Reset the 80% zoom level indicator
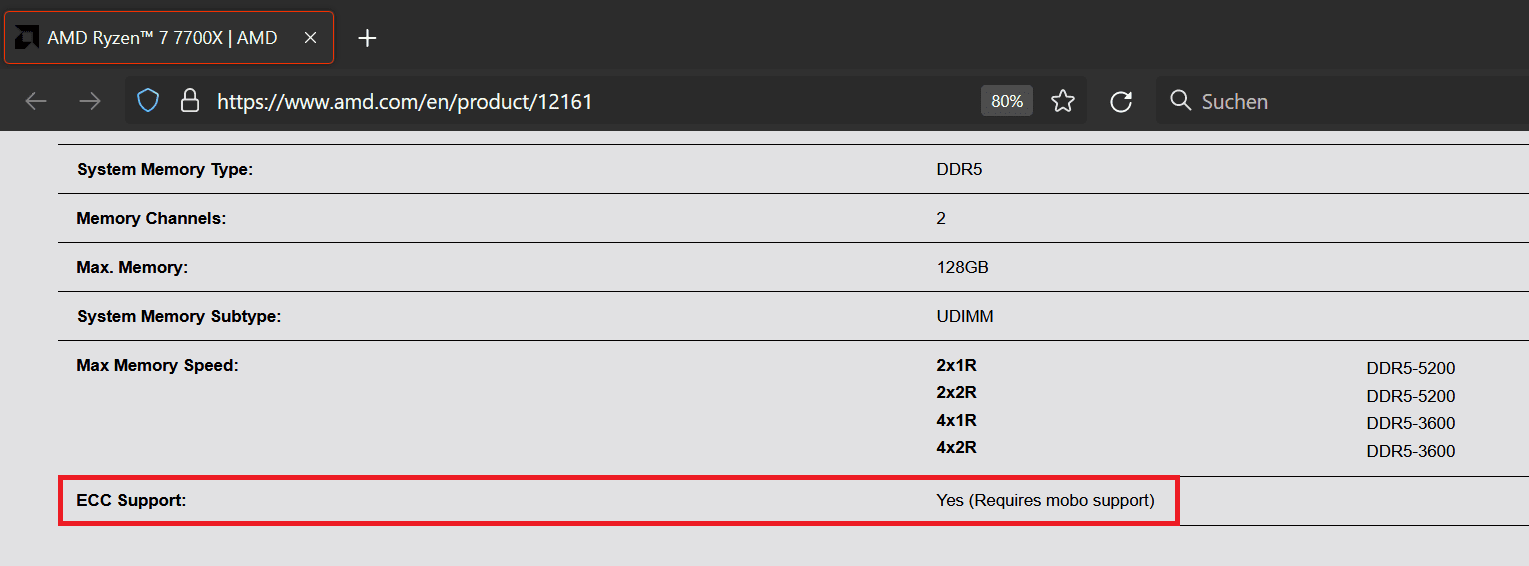The image size is (1529, 566). tap(1007, 101)
